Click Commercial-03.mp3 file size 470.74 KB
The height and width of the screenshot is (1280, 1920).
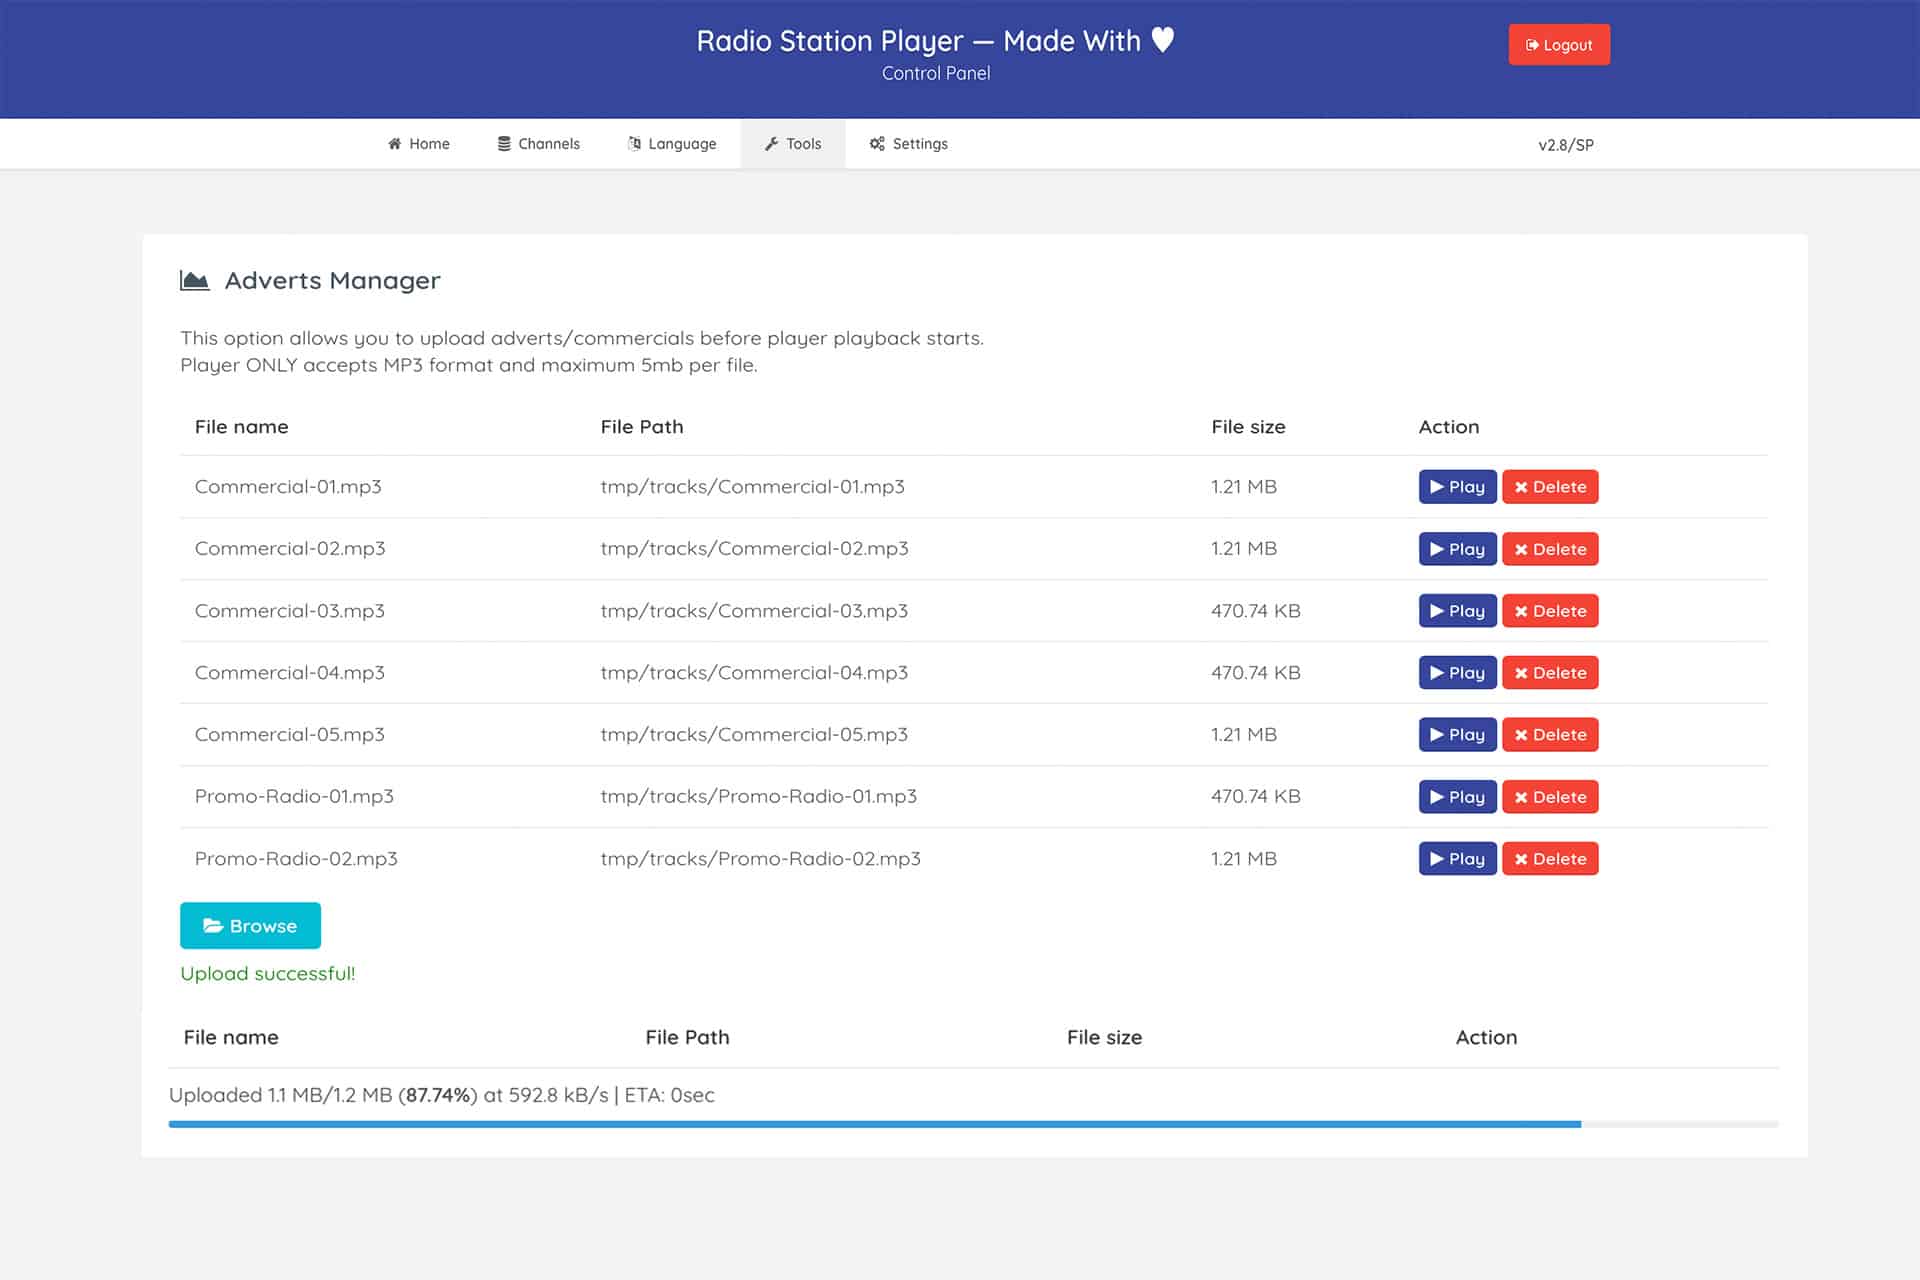click(1256, 611)
